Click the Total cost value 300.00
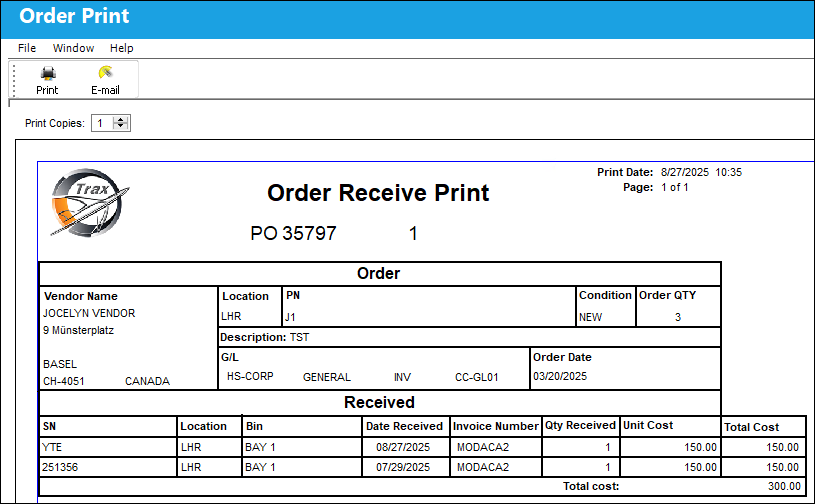Viewport: 815px width, 504px height. (784, 486)
